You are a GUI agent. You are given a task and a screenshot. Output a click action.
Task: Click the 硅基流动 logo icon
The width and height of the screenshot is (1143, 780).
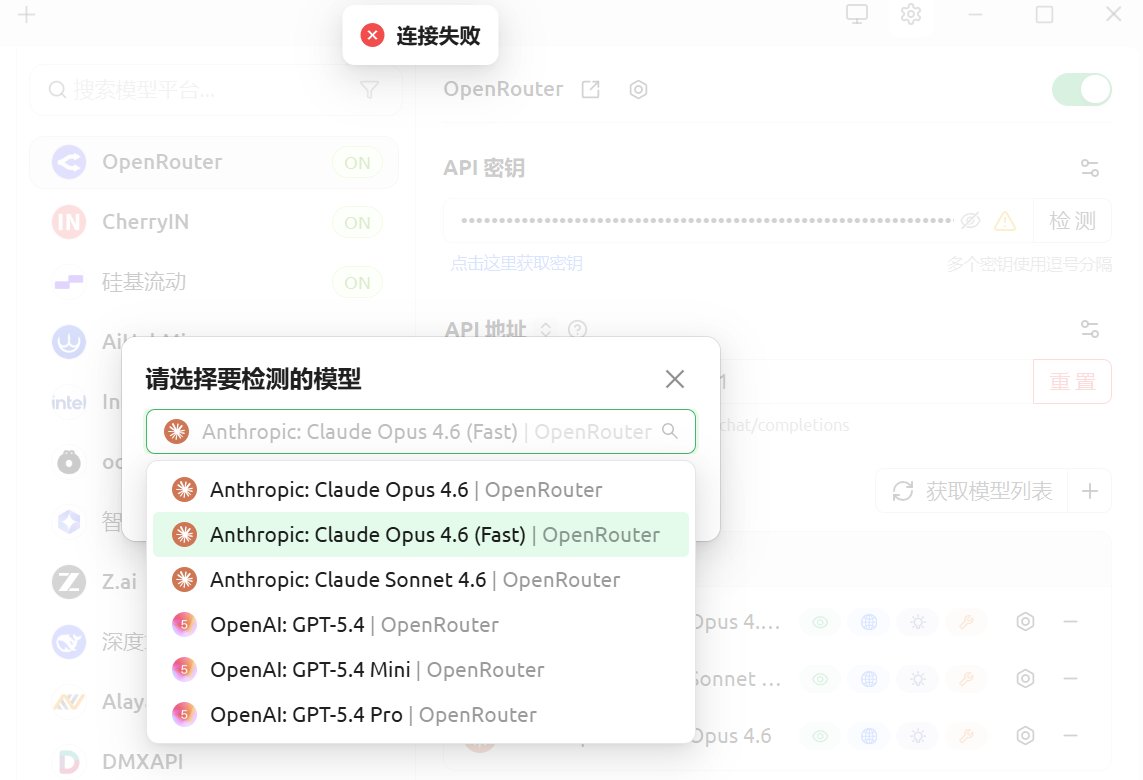coord(69,282)
